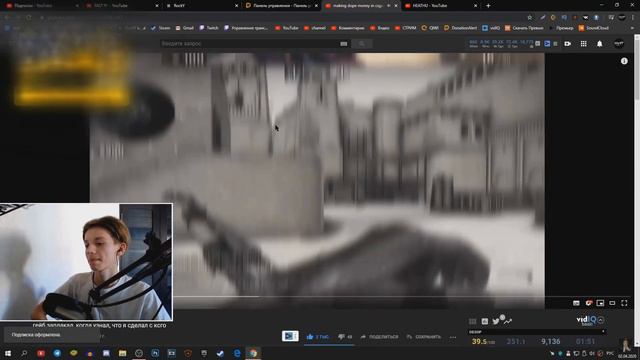This screenshot has height=360, width=640.
Task: Bookmark this page with the star icon
Action: 529,17
